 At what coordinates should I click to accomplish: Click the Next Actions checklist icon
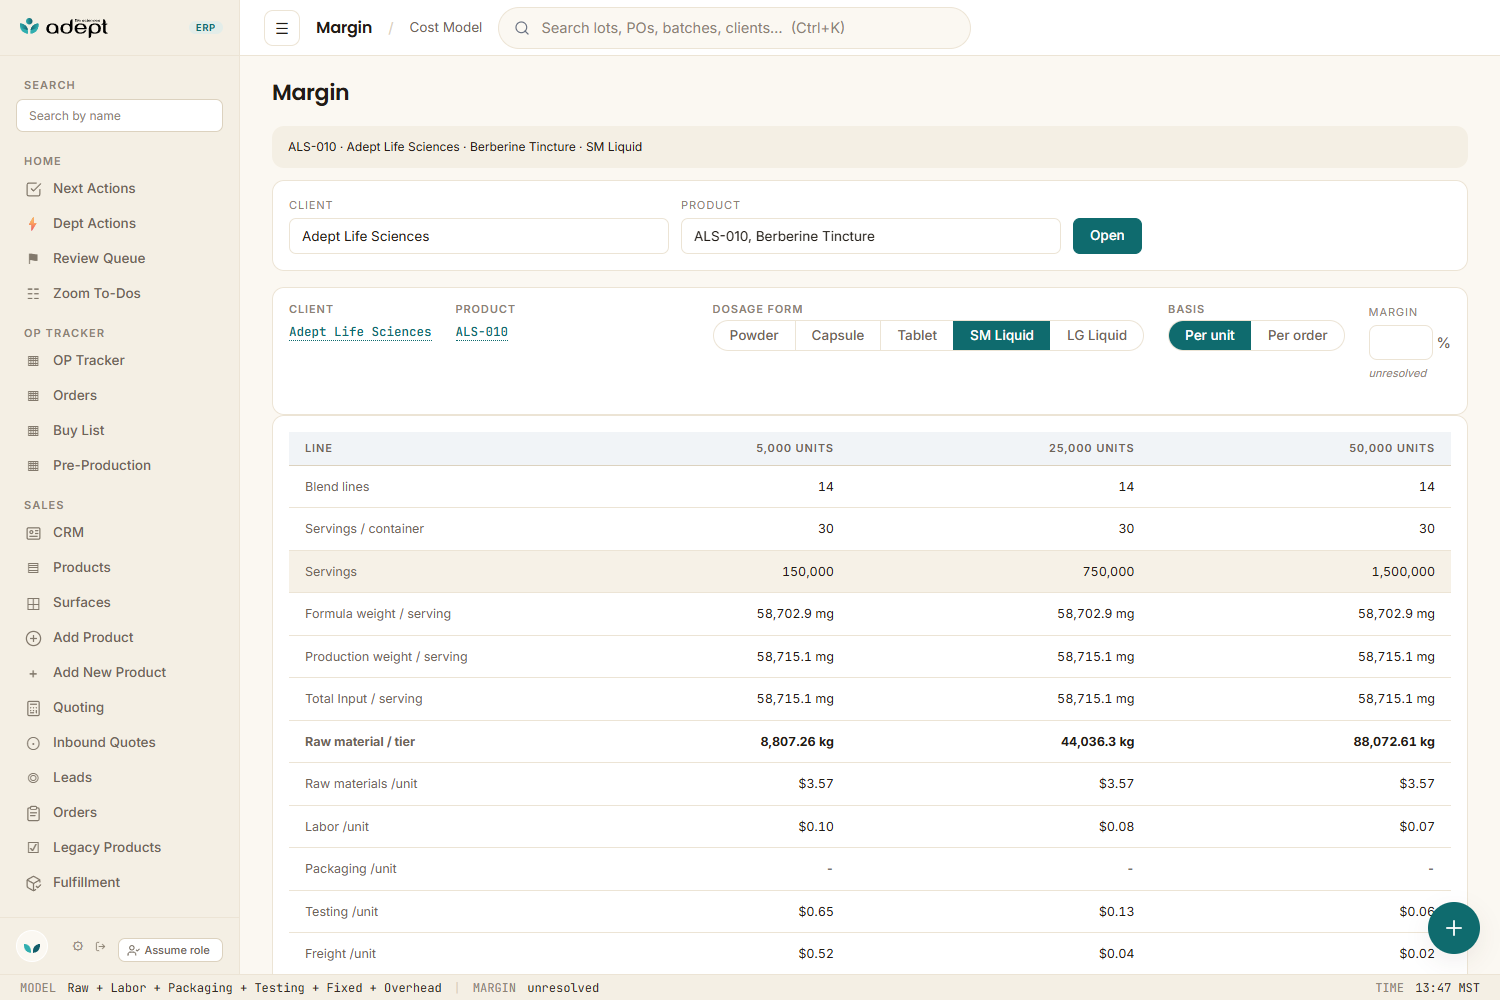click(x=33, y=189)
